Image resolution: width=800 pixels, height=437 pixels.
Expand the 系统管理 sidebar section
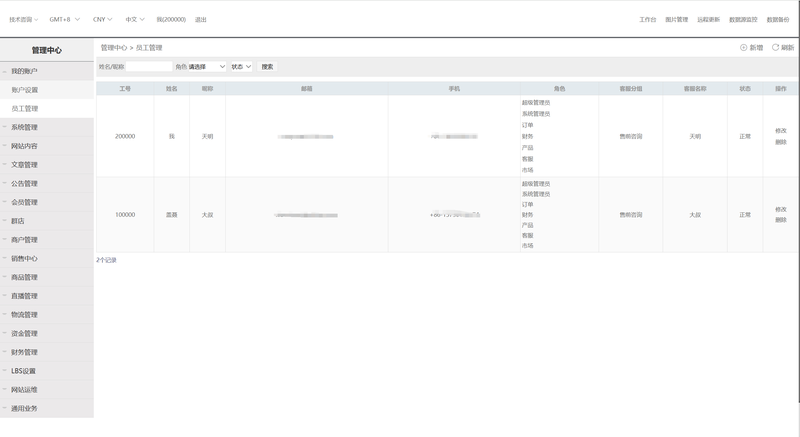(x=47, y=127)
